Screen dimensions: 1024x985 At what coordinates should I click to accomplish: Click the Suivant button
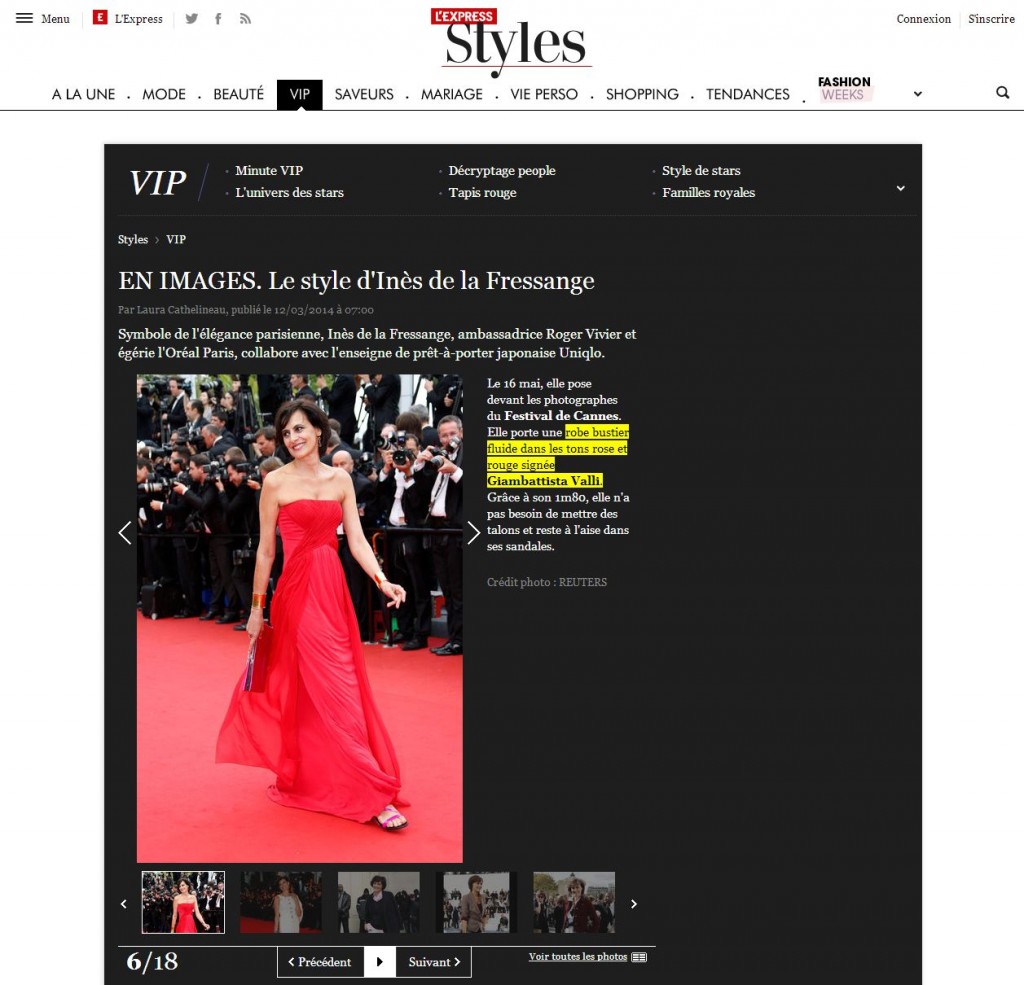point(432,962)
